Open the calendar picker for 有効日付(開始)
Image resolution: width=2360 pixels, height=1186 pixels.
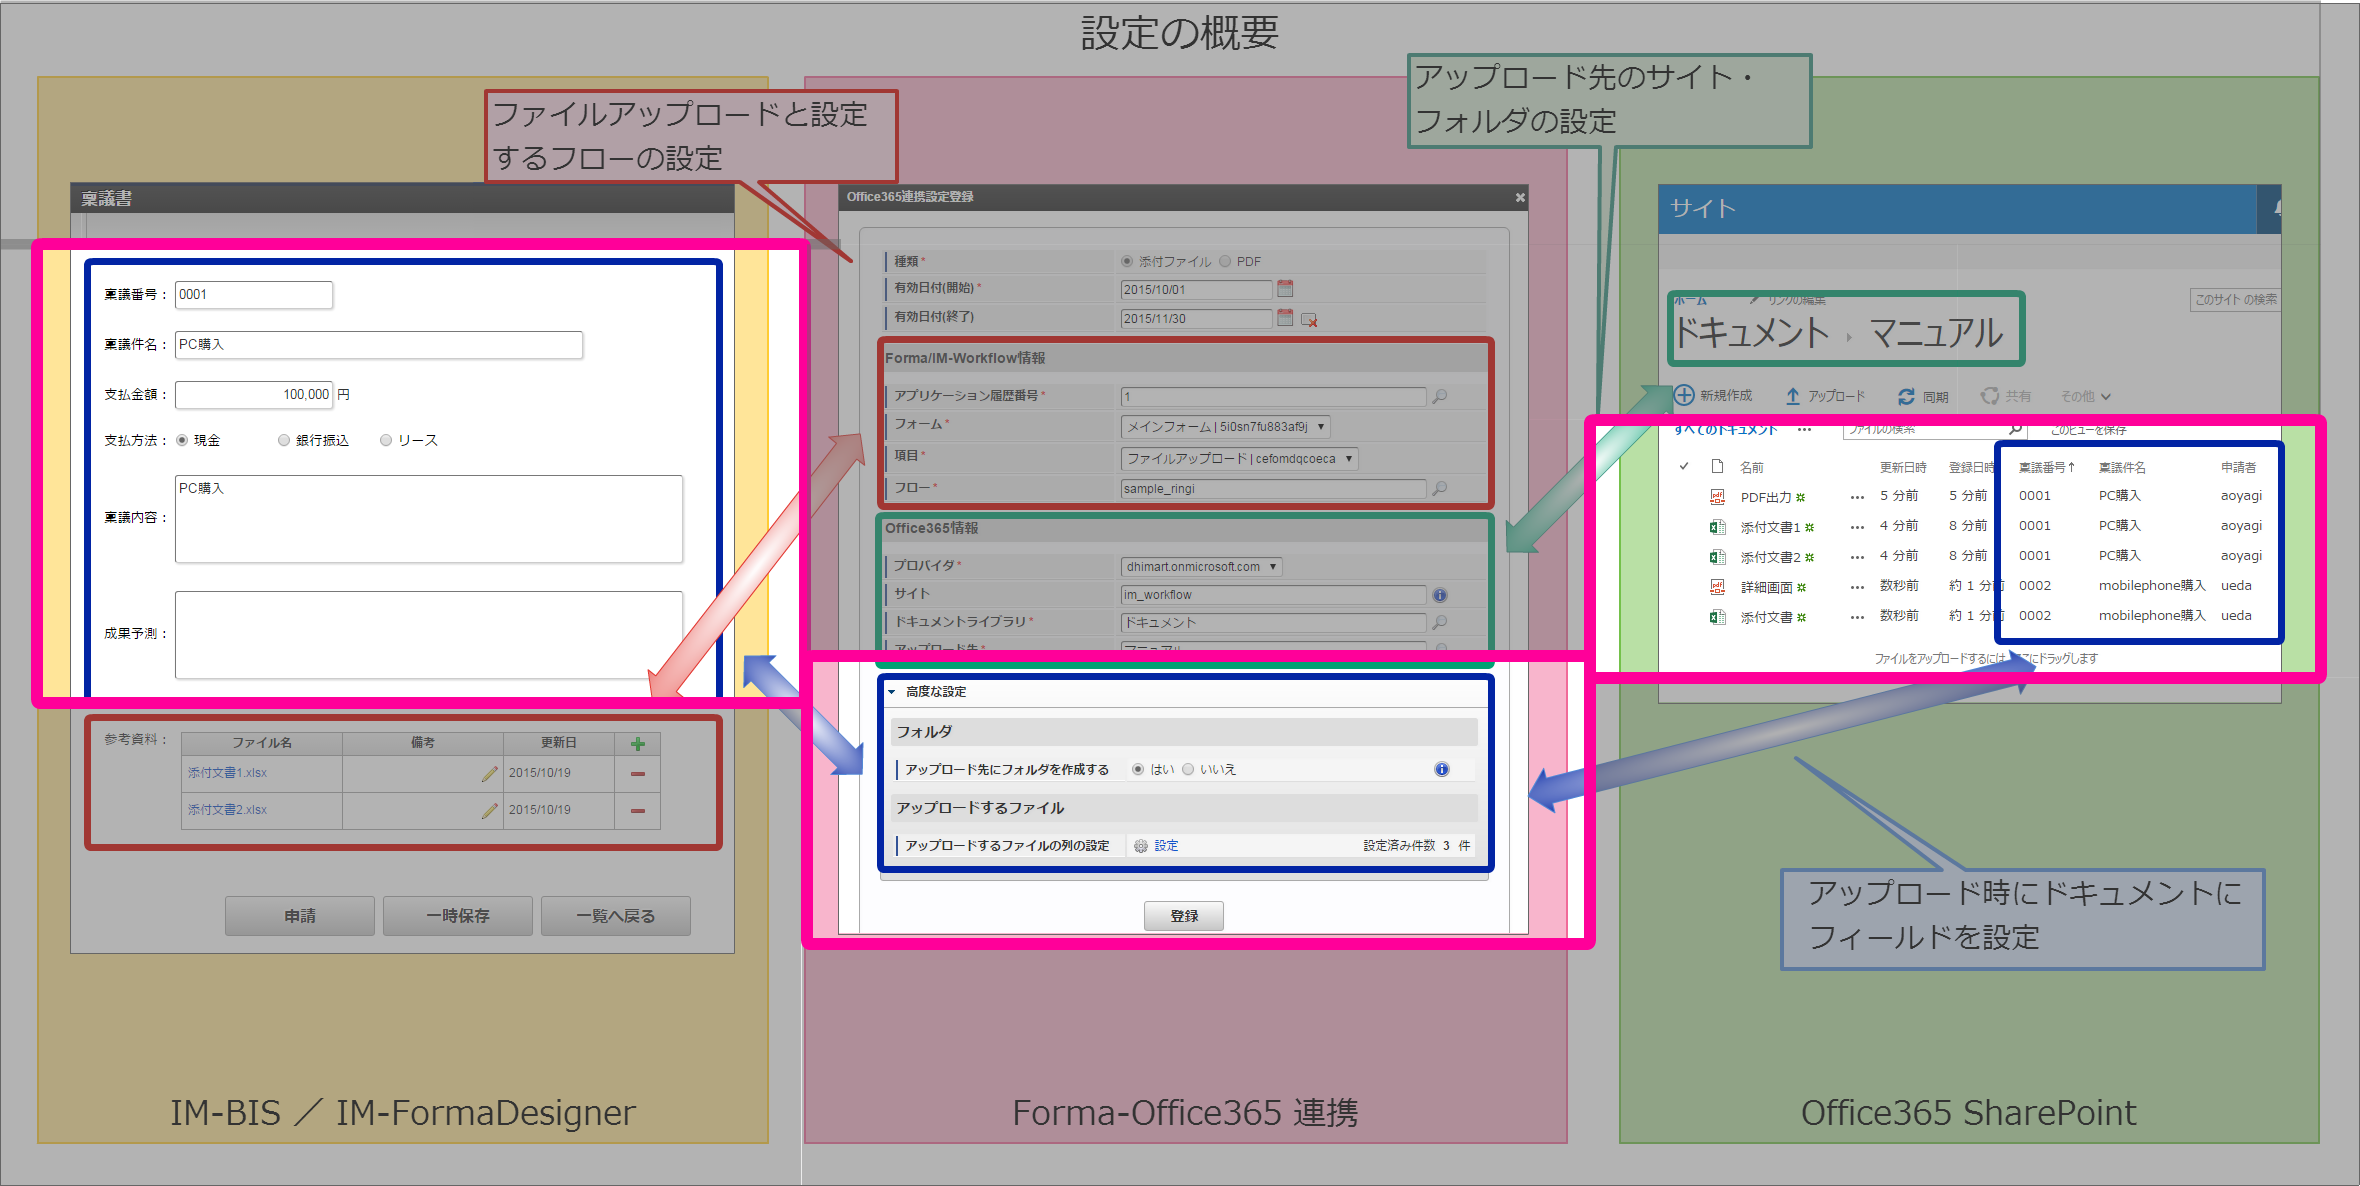click(x=1286, y=289)
